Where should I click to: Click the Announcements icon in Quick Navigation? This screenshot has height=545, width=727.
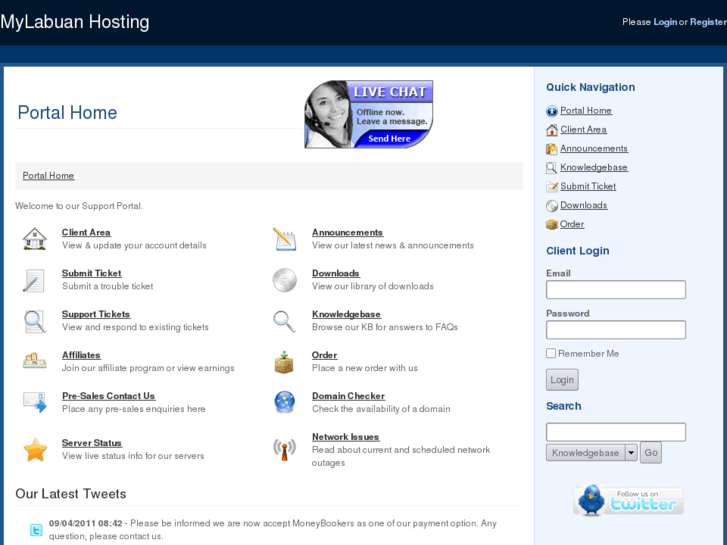[552, 149]
